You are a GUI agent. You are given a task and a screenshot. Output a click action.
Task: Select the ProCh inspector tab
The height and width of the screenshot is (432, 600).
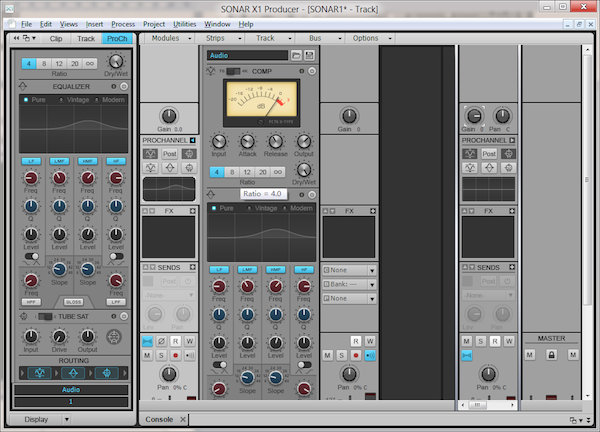point(117,39)
